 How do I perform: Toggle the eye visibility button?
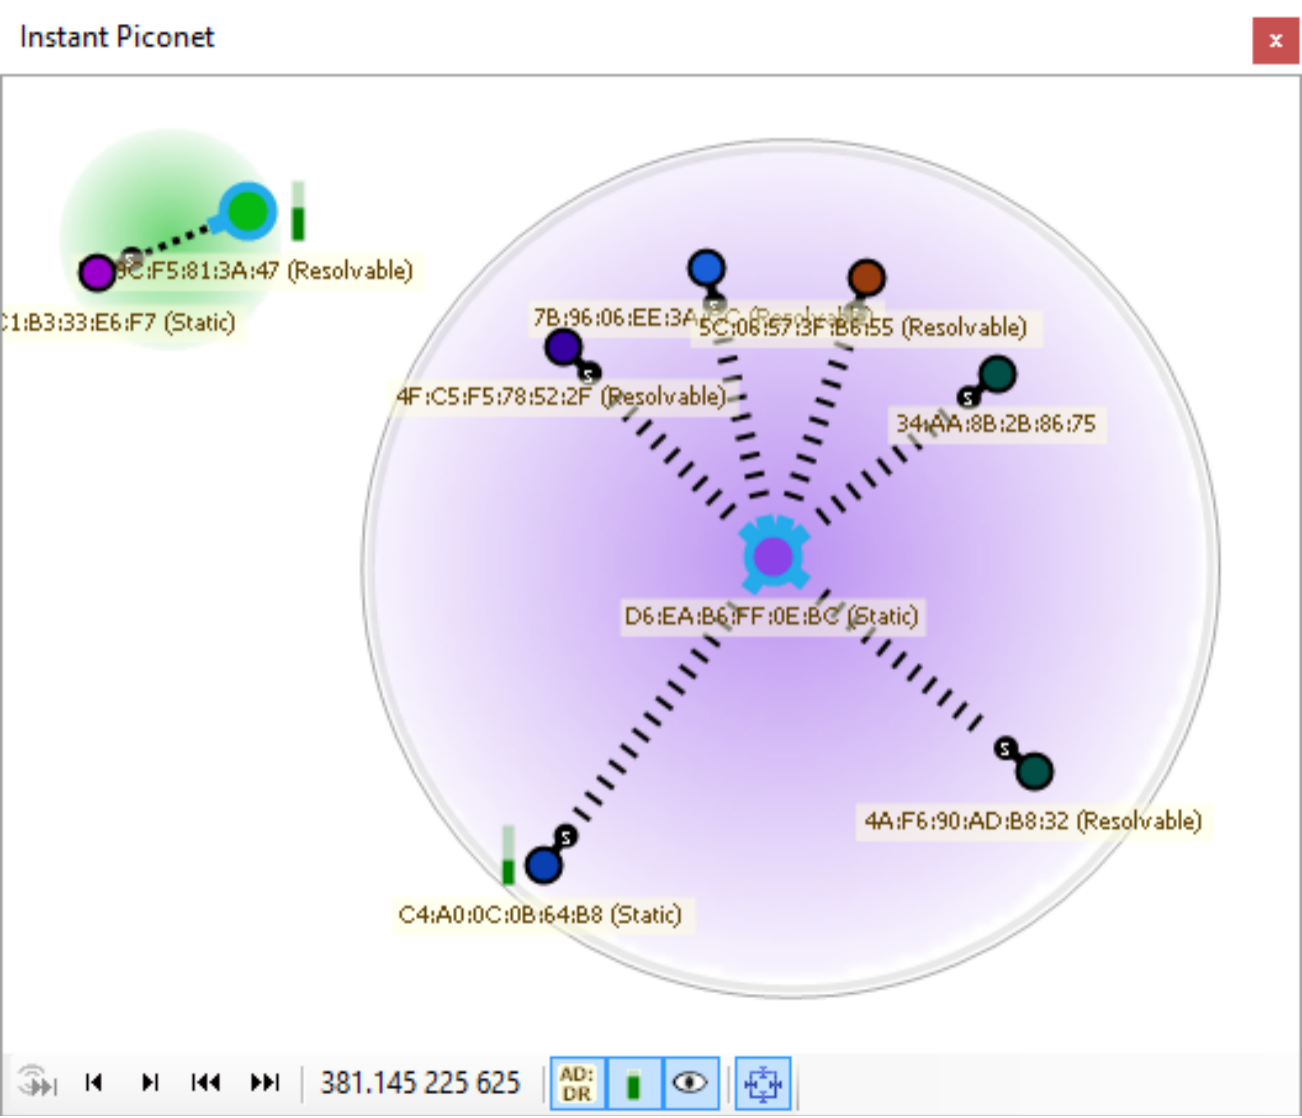tap(690, 1083)
